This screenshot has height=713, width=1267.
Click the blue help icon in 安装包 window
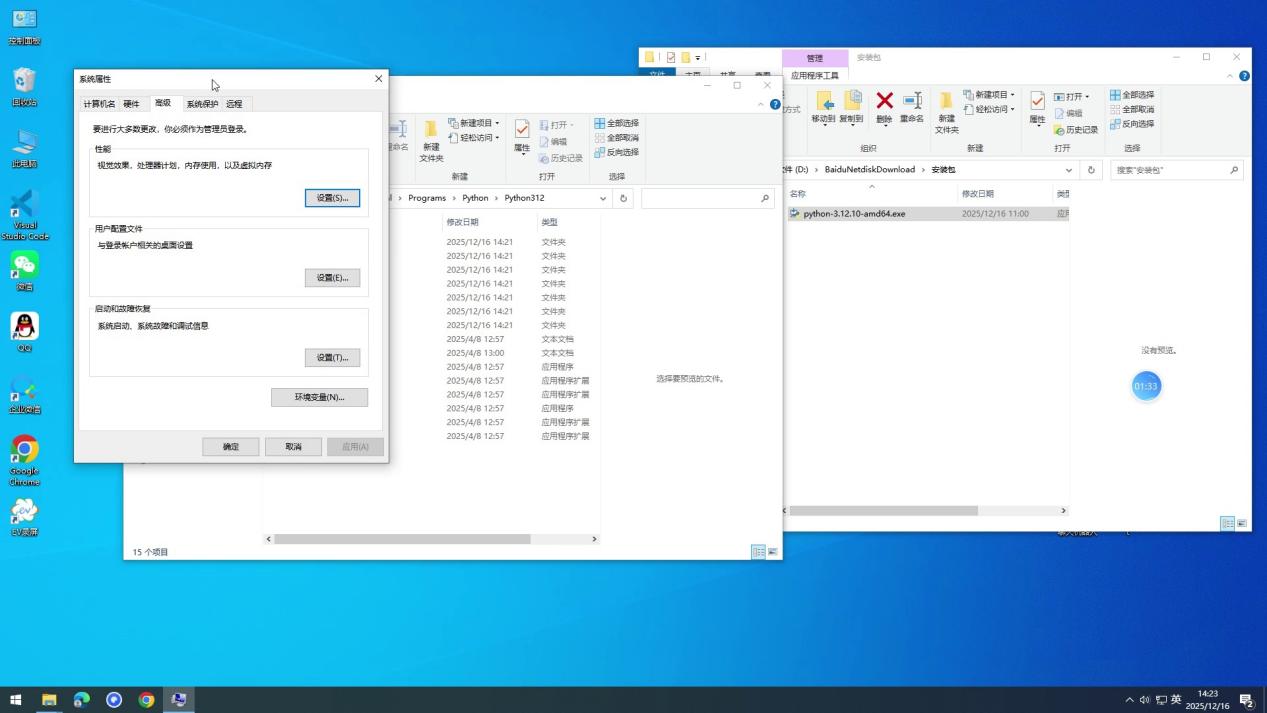tap(1244, 76)
